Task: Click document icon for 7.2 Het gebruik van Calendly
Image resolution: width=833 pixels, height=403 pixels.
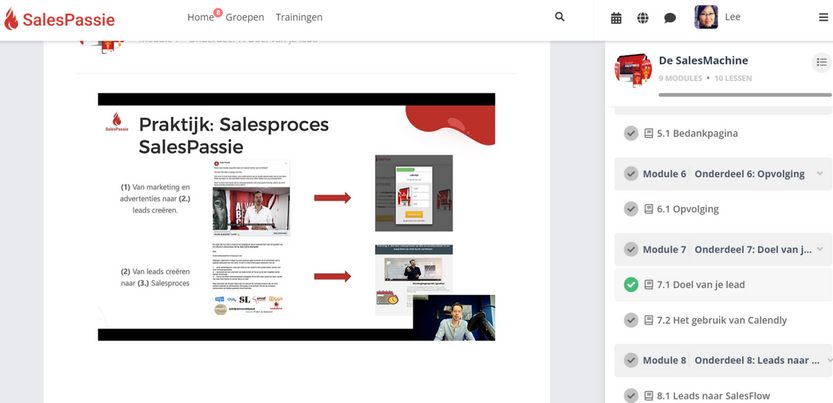Action: 648,320
